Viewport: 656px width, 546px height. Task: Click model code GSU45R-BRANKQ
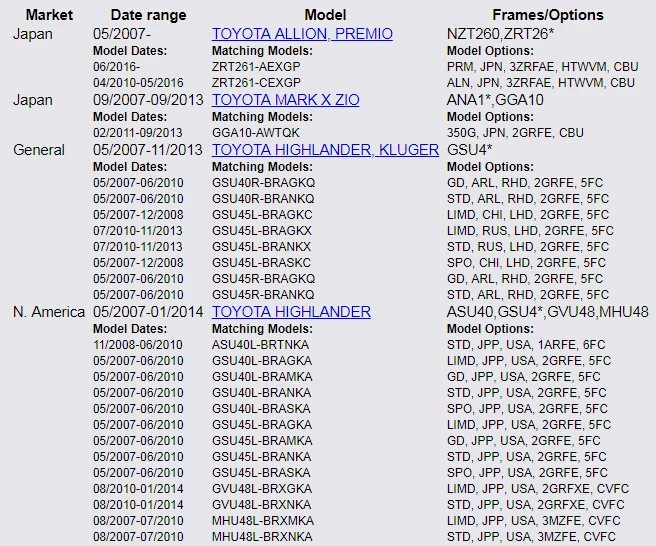(x=263, y=295)
